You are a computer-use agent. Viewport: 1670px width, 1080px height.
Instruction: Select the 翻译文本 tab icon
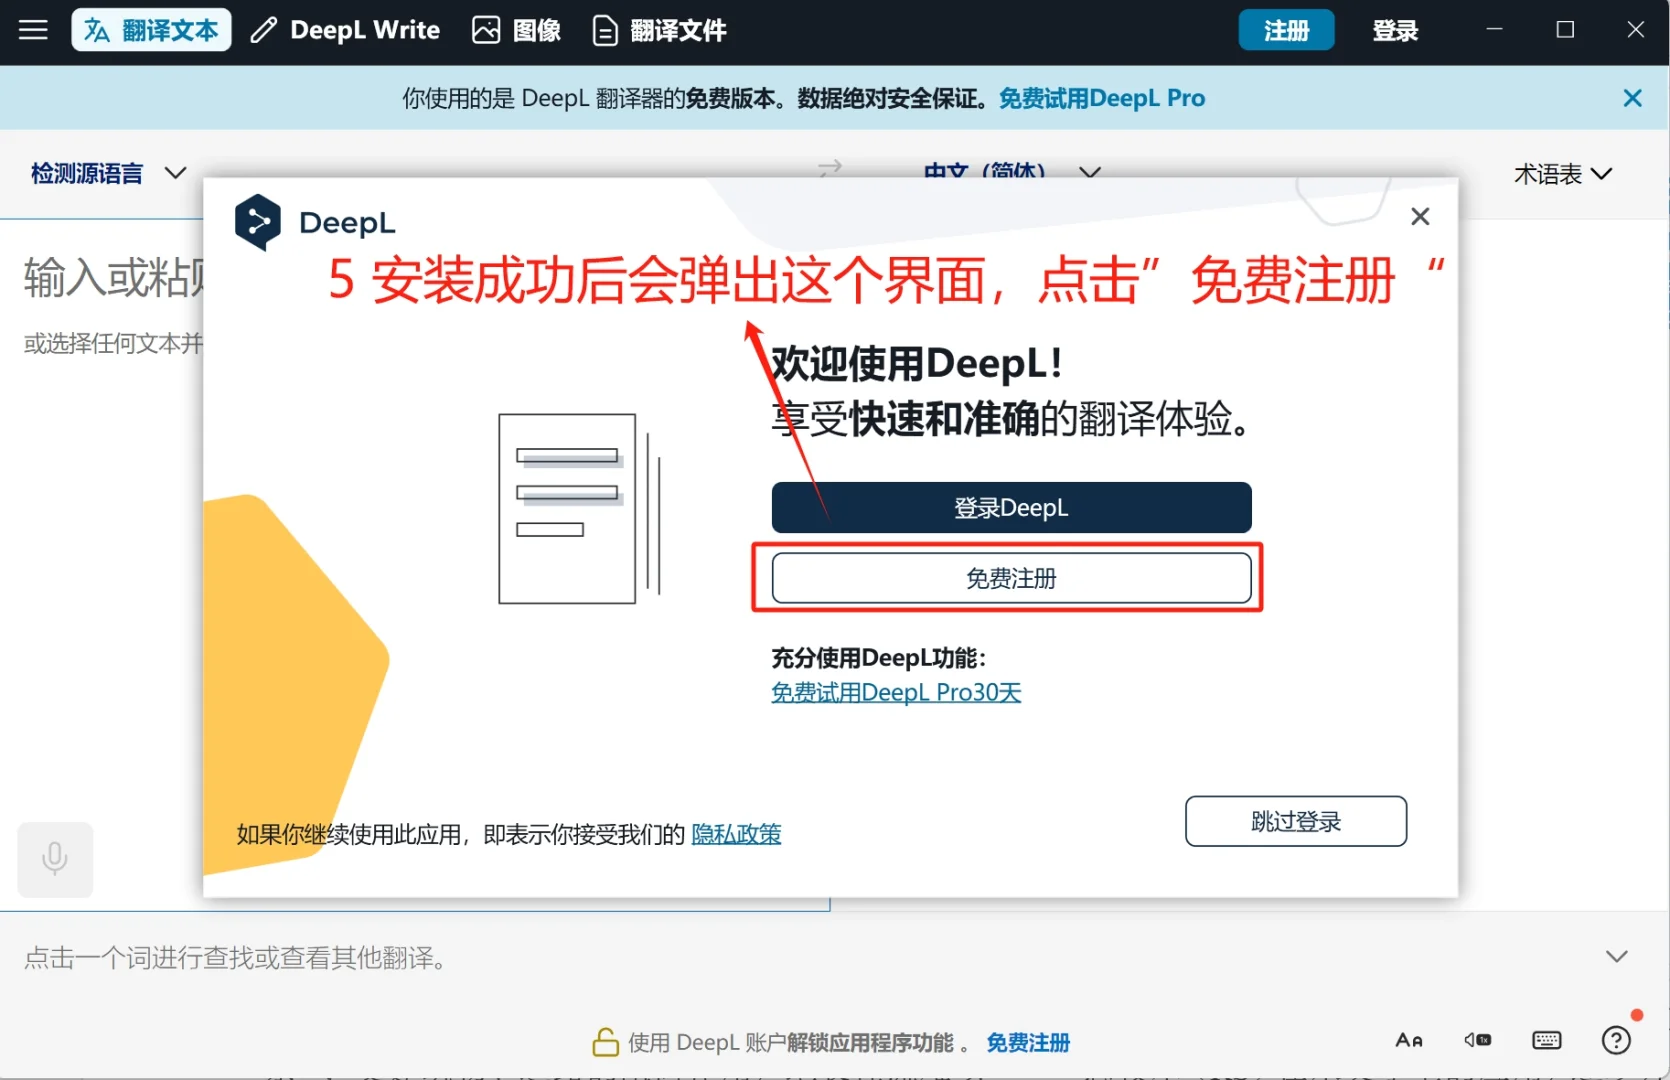point(98,30)
